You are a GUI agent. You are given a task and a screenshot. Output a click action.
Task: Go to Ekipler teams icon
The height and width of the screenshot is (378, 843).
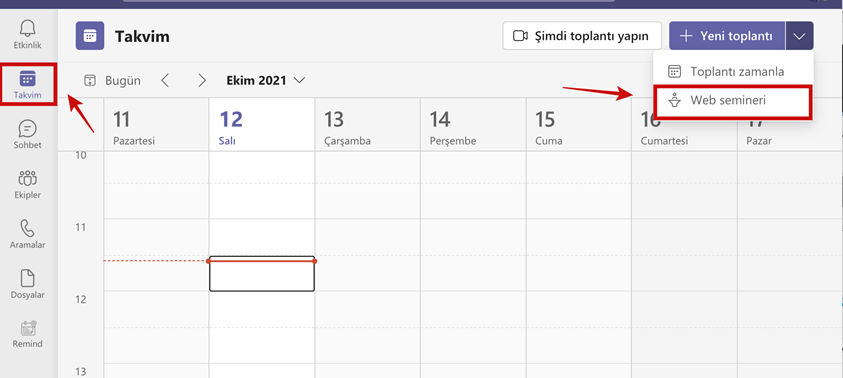(27, 184)
